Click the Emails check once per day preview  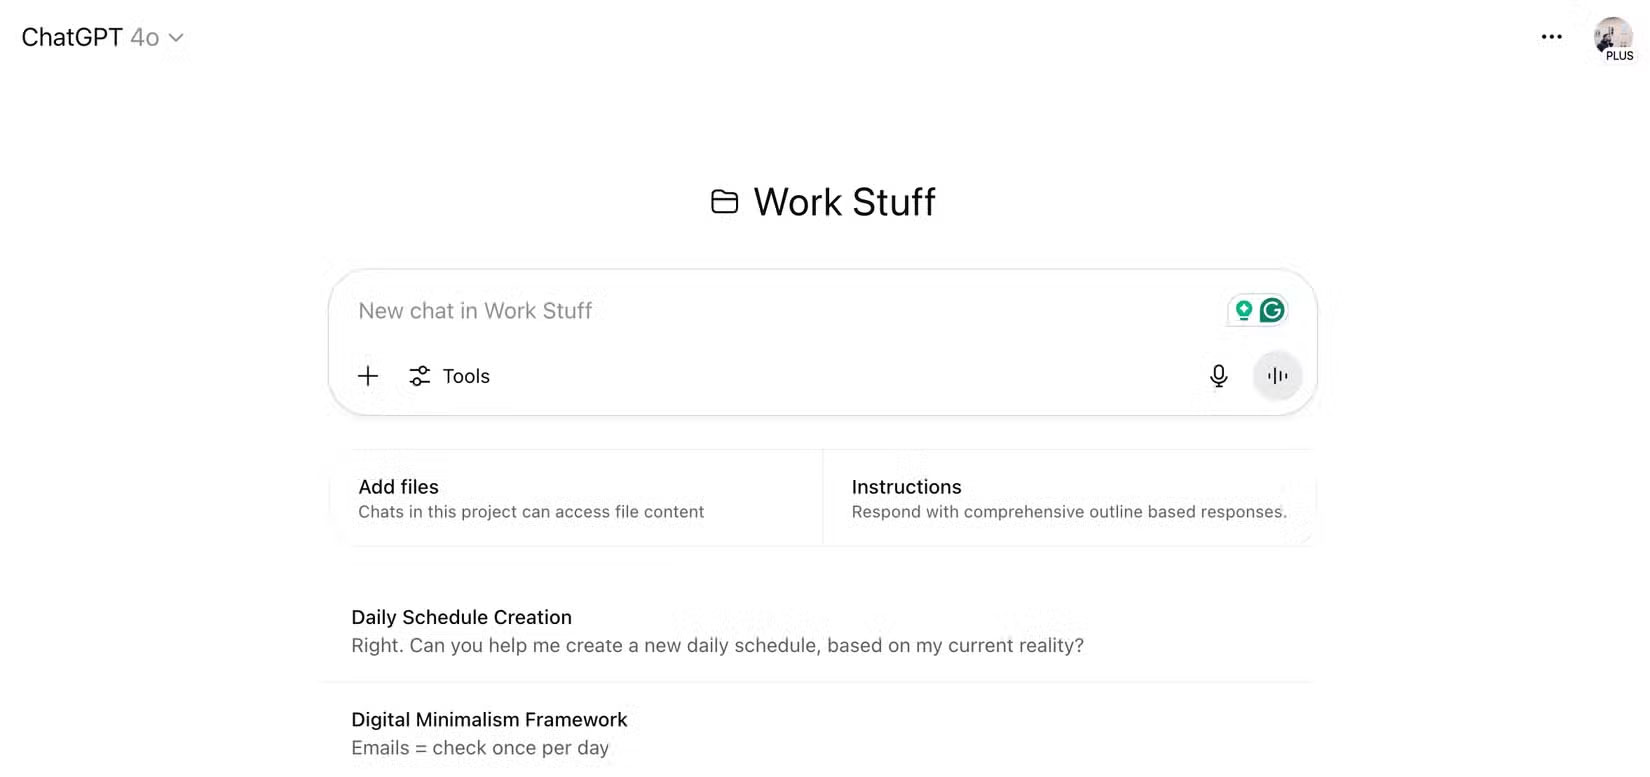coord(480,747)
